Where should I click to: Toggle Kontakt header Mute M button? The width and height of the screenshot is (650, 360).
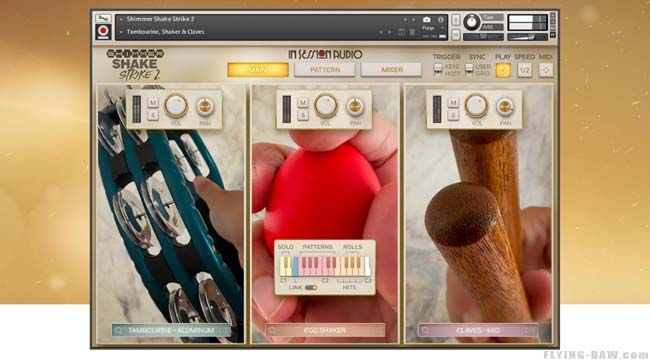point(456,35)
